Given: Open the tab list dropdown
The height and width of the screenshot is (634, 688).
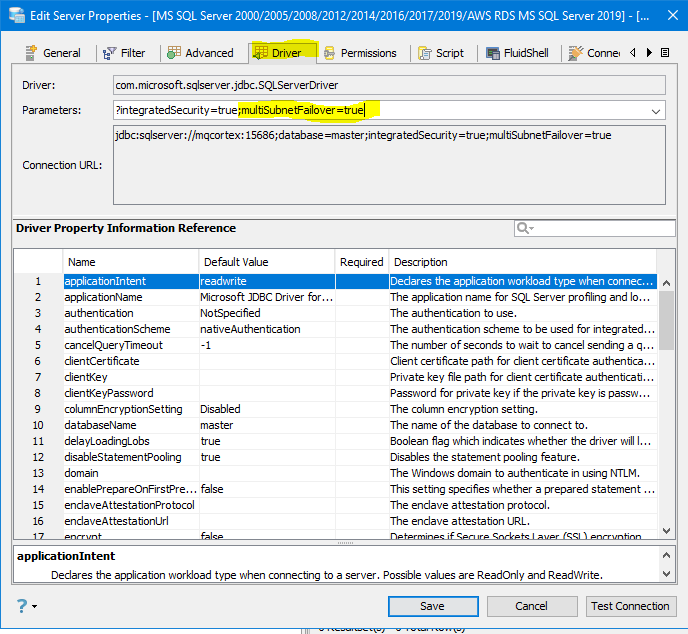Looking at the screenshot, I should point(664,53).
